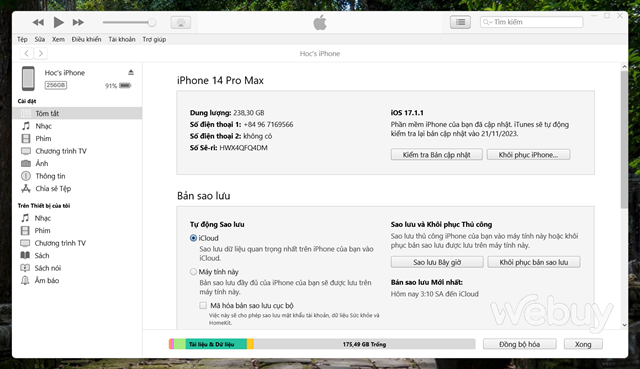The width and height of the screenshot is (640, 369).
Task: Click the scroll down arrow
Action: [x=624, y=325]
